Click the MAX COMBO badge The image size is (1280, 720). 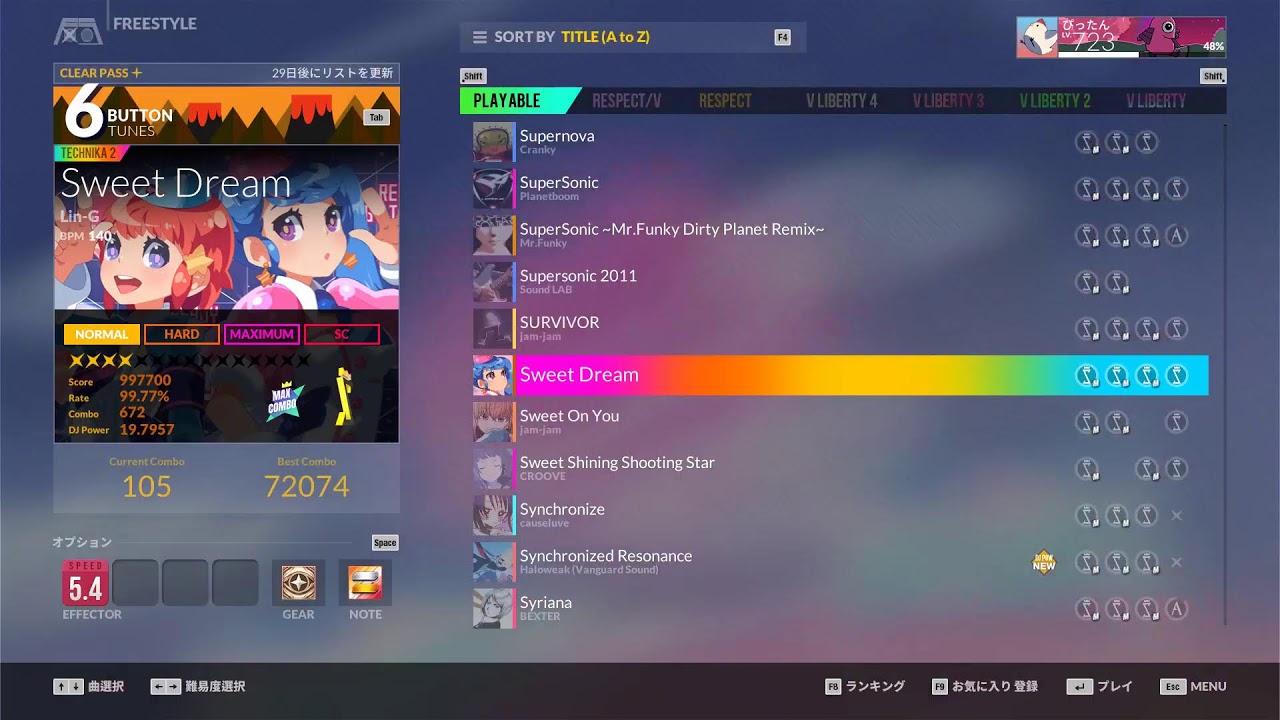tap(286, 401)
